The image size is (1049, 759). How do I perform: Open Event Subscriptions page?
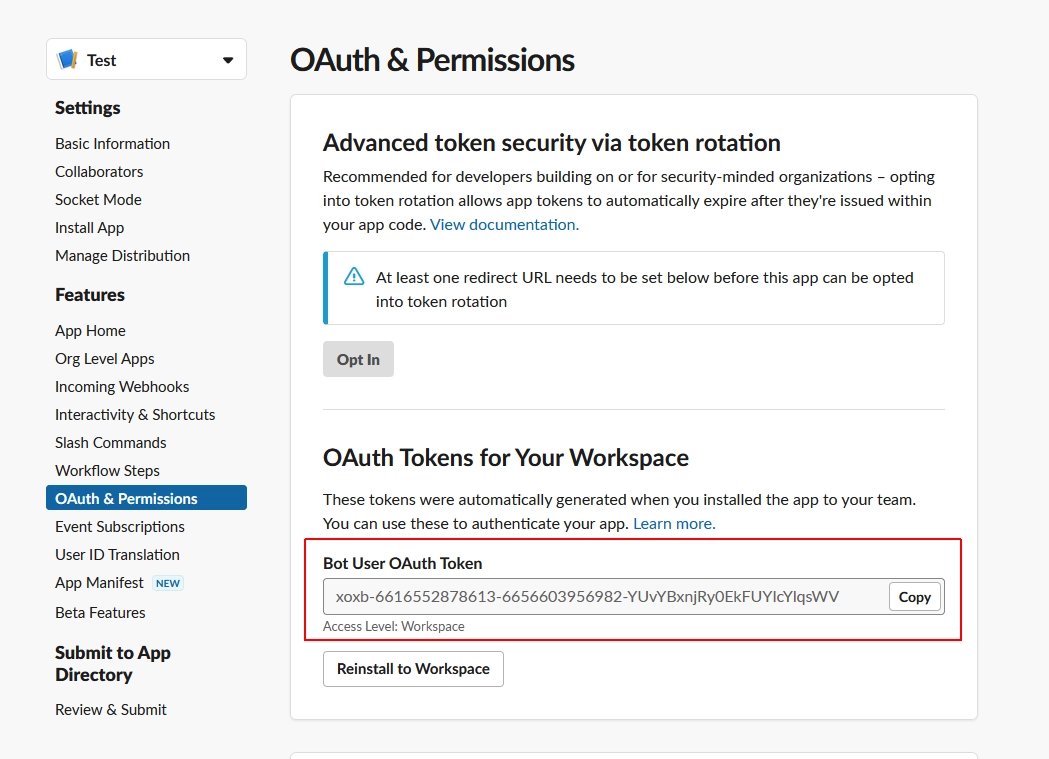coord(120,527)
